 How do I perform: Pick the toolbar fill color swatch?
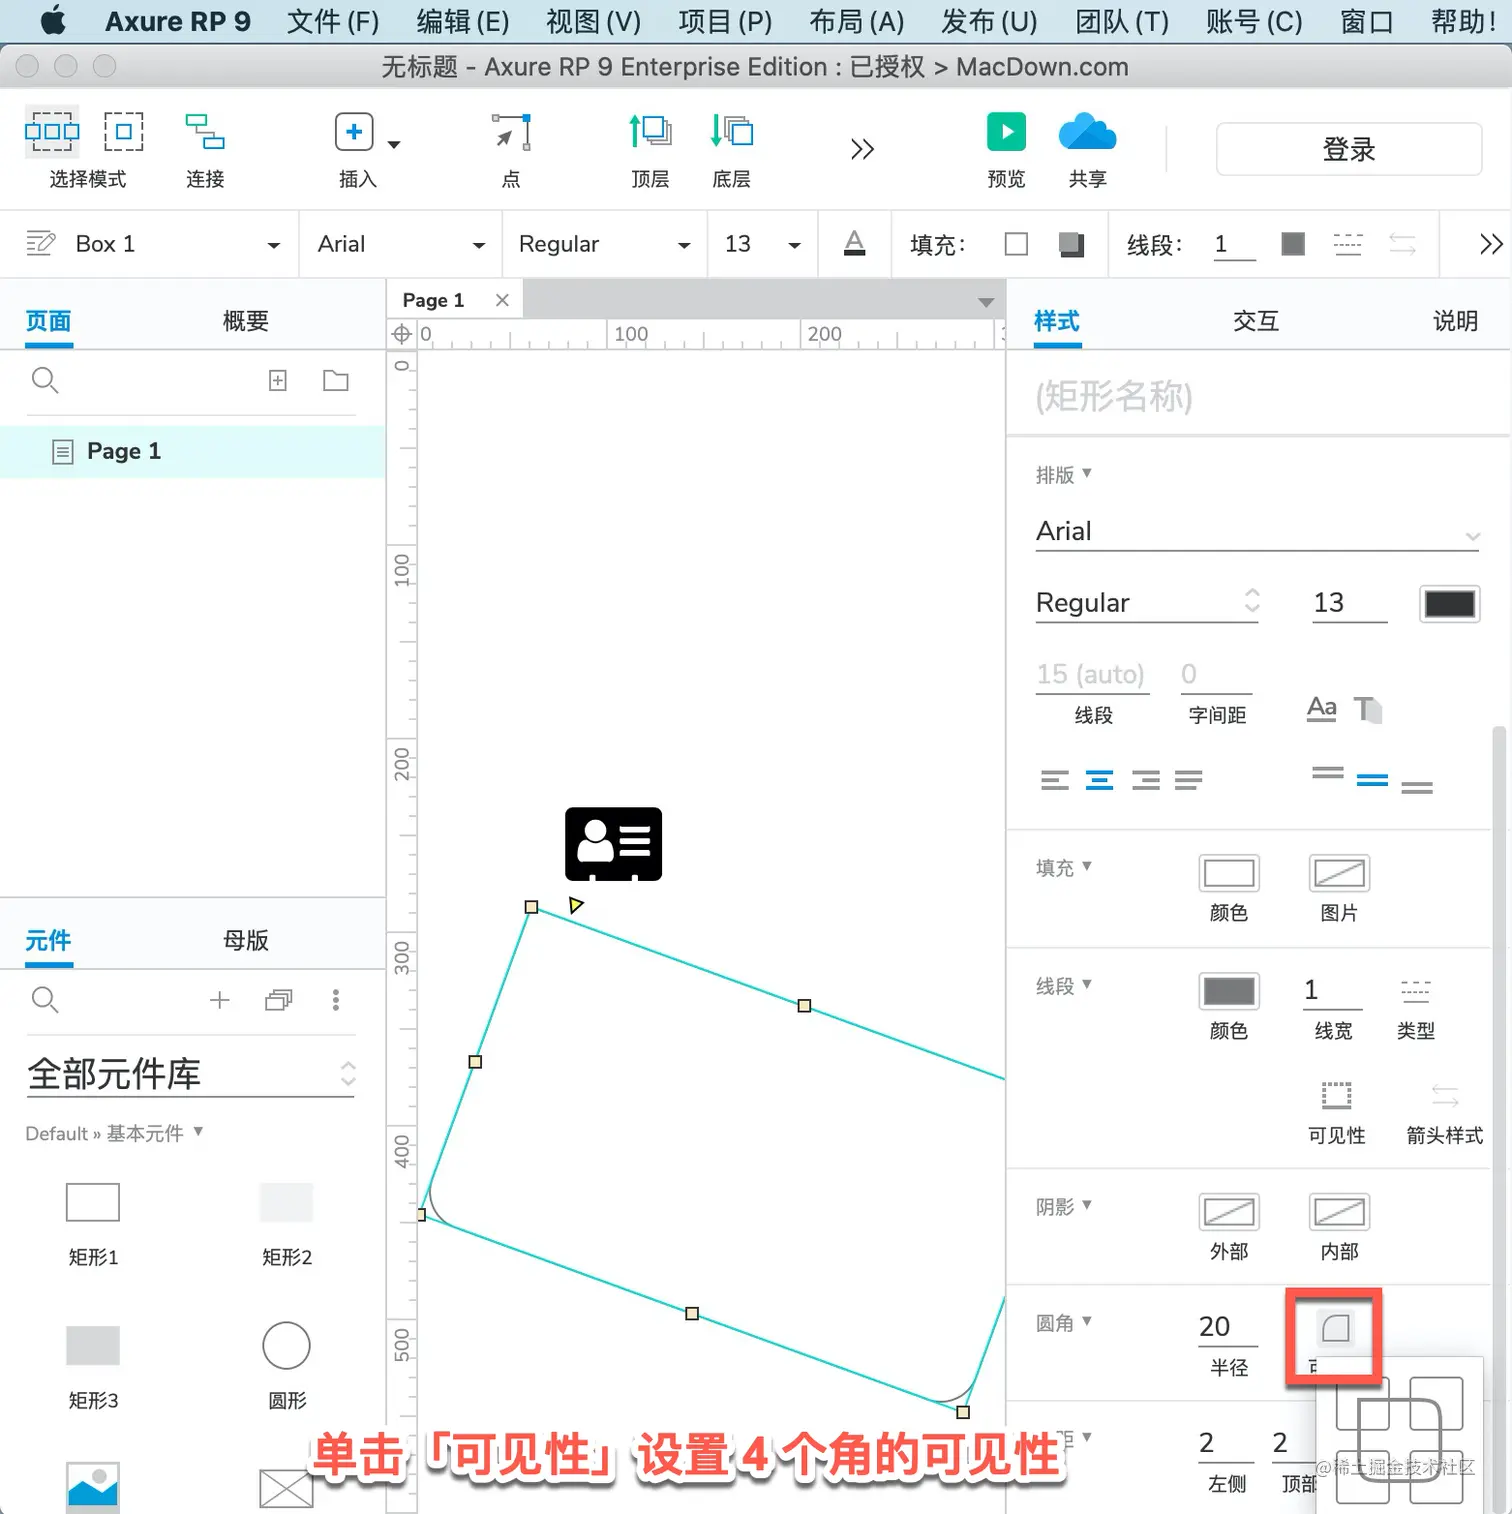point(1016,244)
